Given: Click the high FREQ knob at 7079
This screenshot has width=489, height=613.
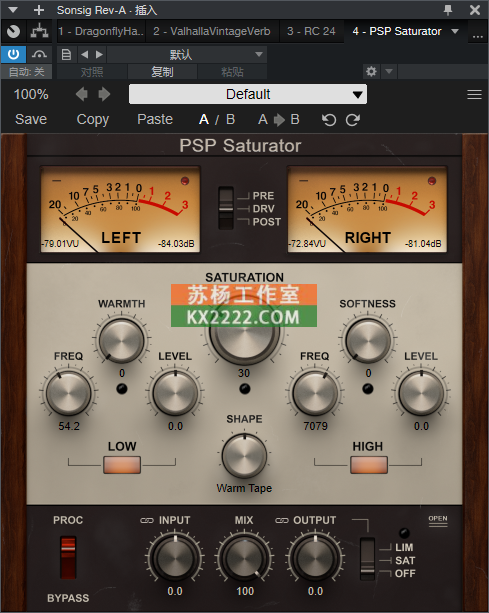Looking at the screenshot, I should coord(315,393).
